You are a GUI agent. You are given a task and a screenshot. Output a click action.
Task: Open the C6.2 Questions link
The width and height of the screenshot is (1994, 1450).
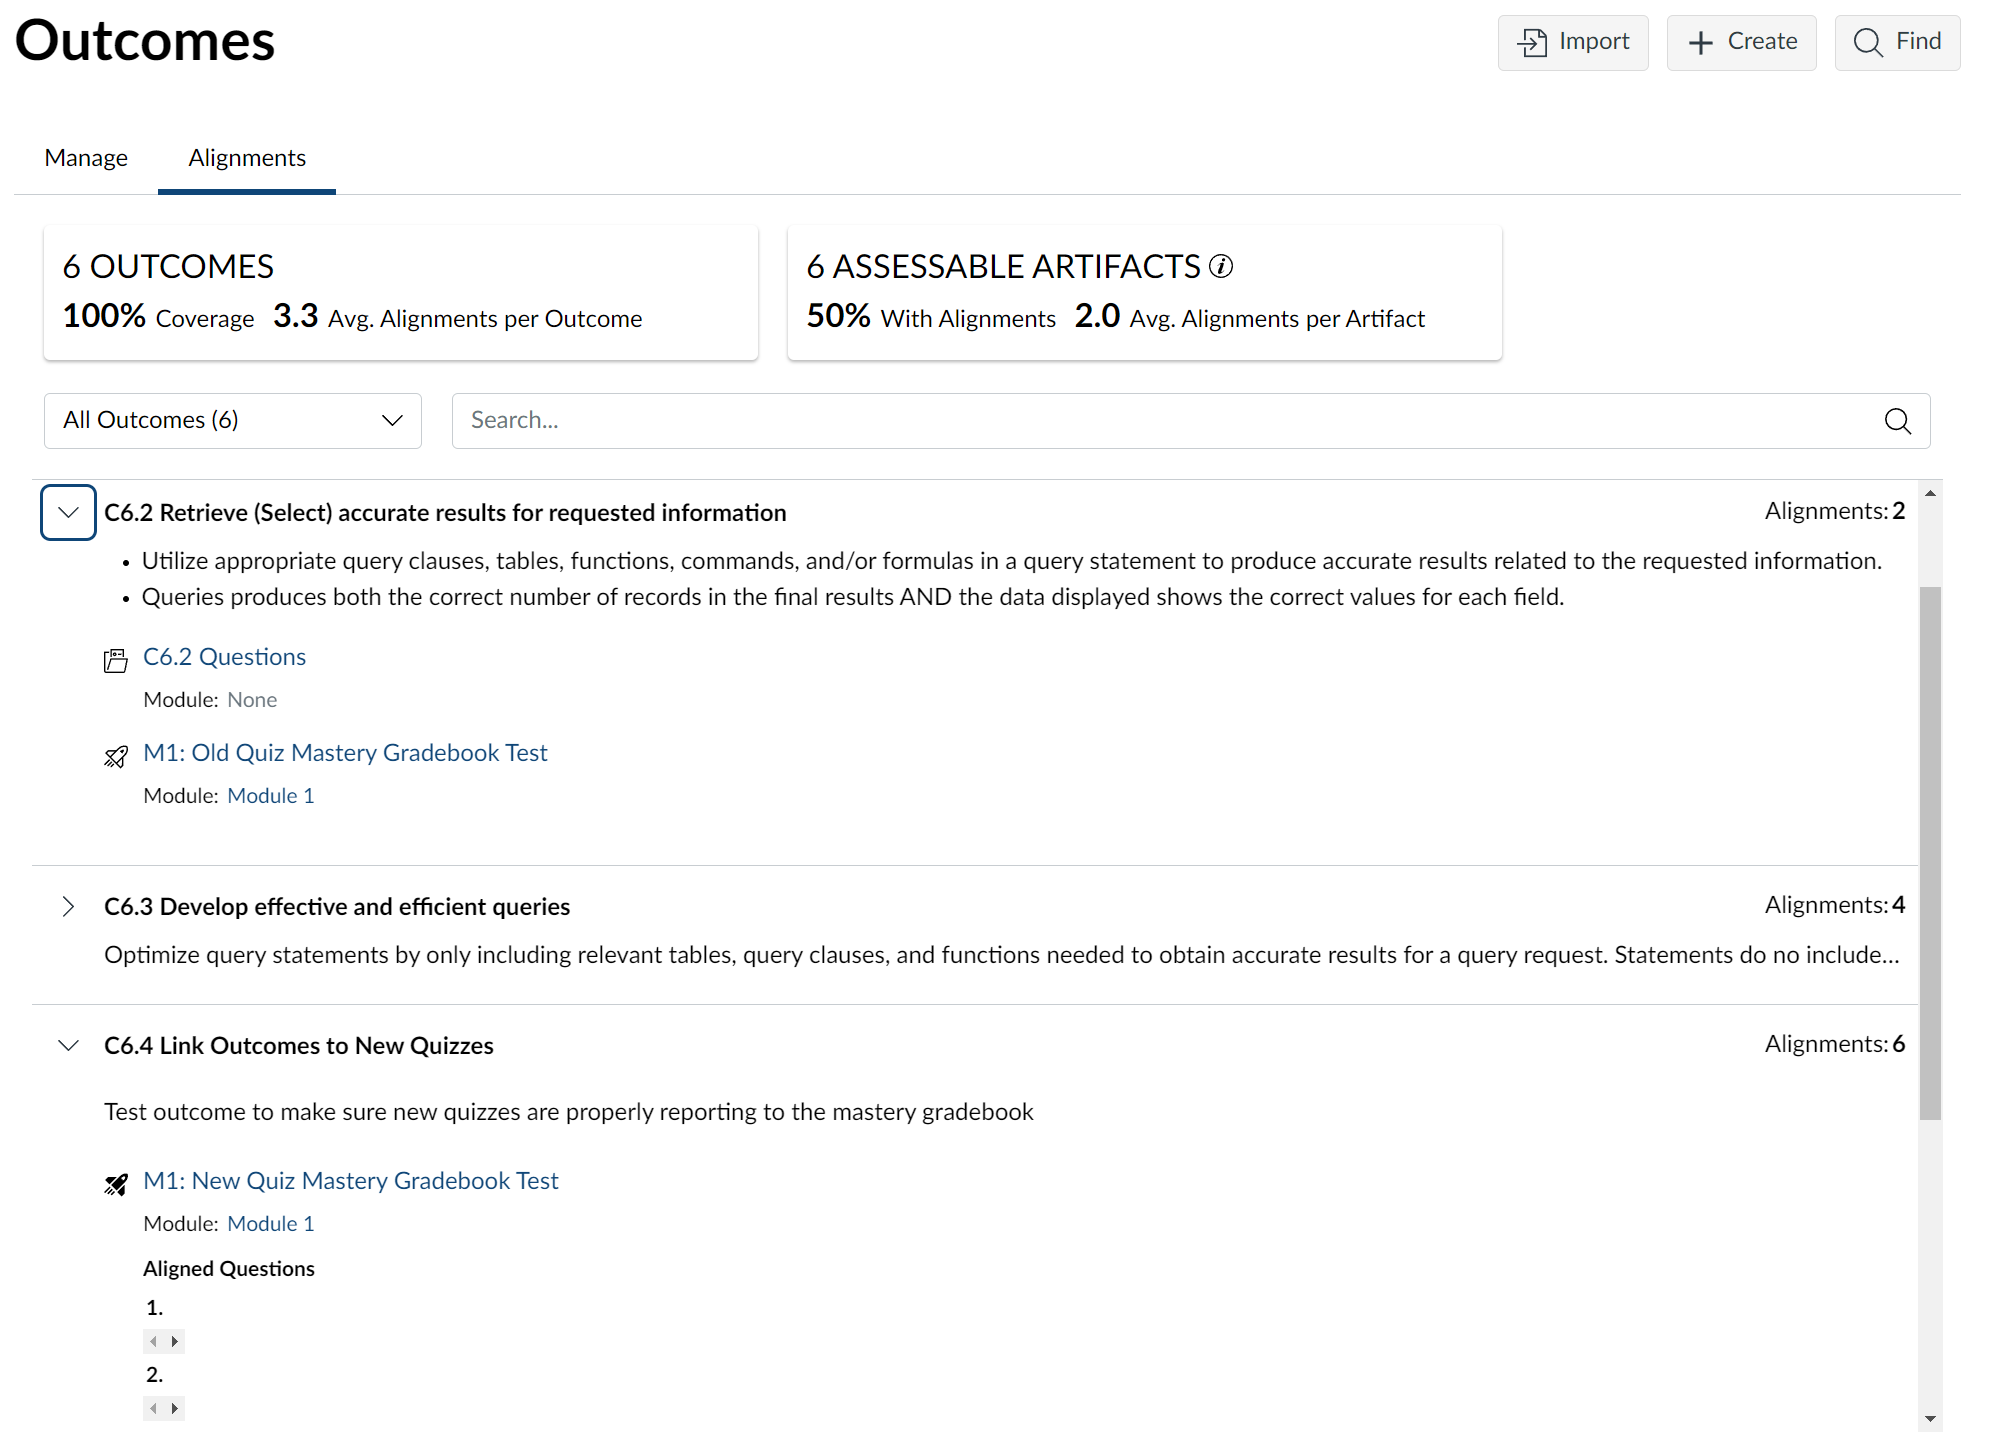pos(224,657)
